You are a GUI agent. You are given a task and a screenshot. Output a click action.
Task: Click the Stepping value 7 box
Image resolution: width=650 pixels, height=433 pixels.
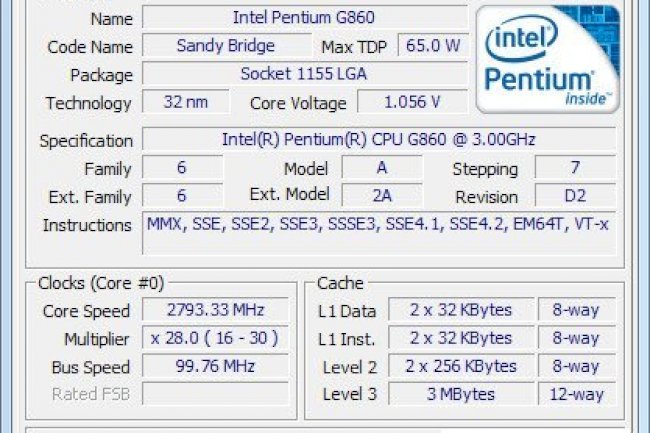(574, 168)
